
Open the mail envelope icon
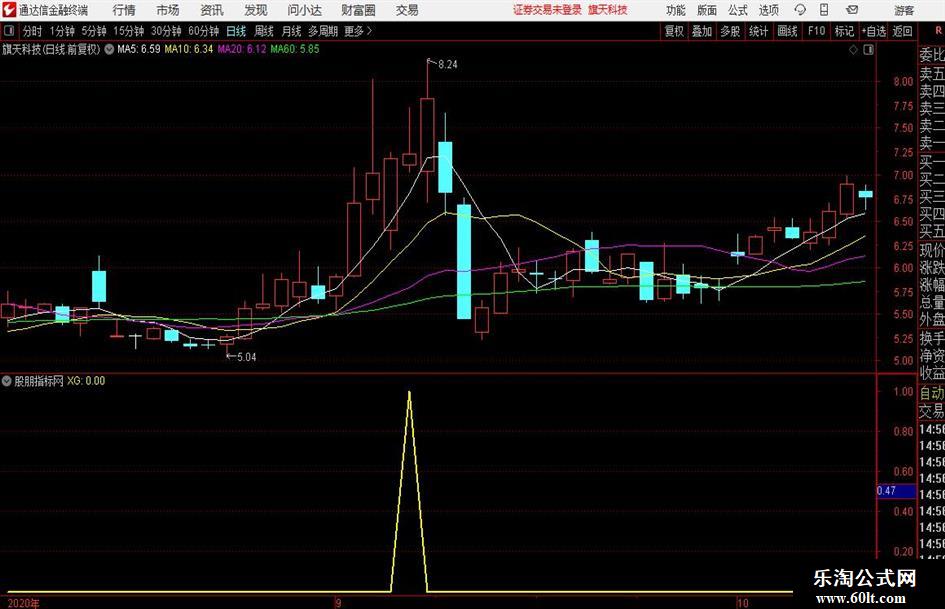pyautogui.click(x=852, y=10)
